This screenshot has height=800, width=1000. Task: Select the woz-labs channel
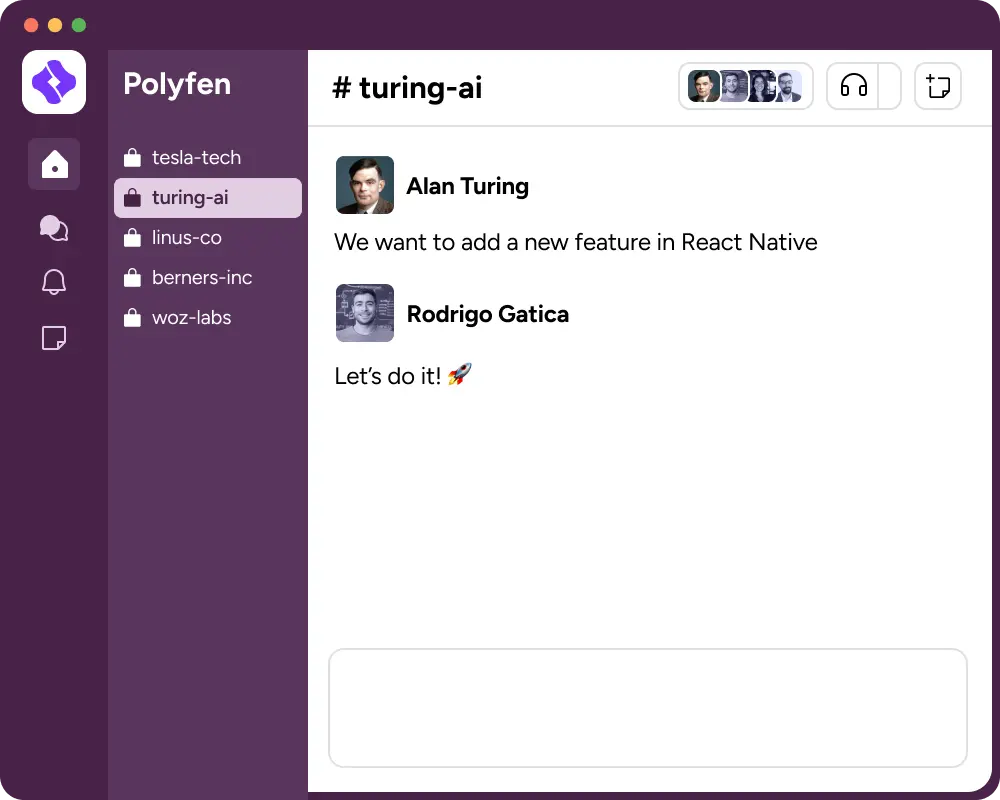(191, 318)
